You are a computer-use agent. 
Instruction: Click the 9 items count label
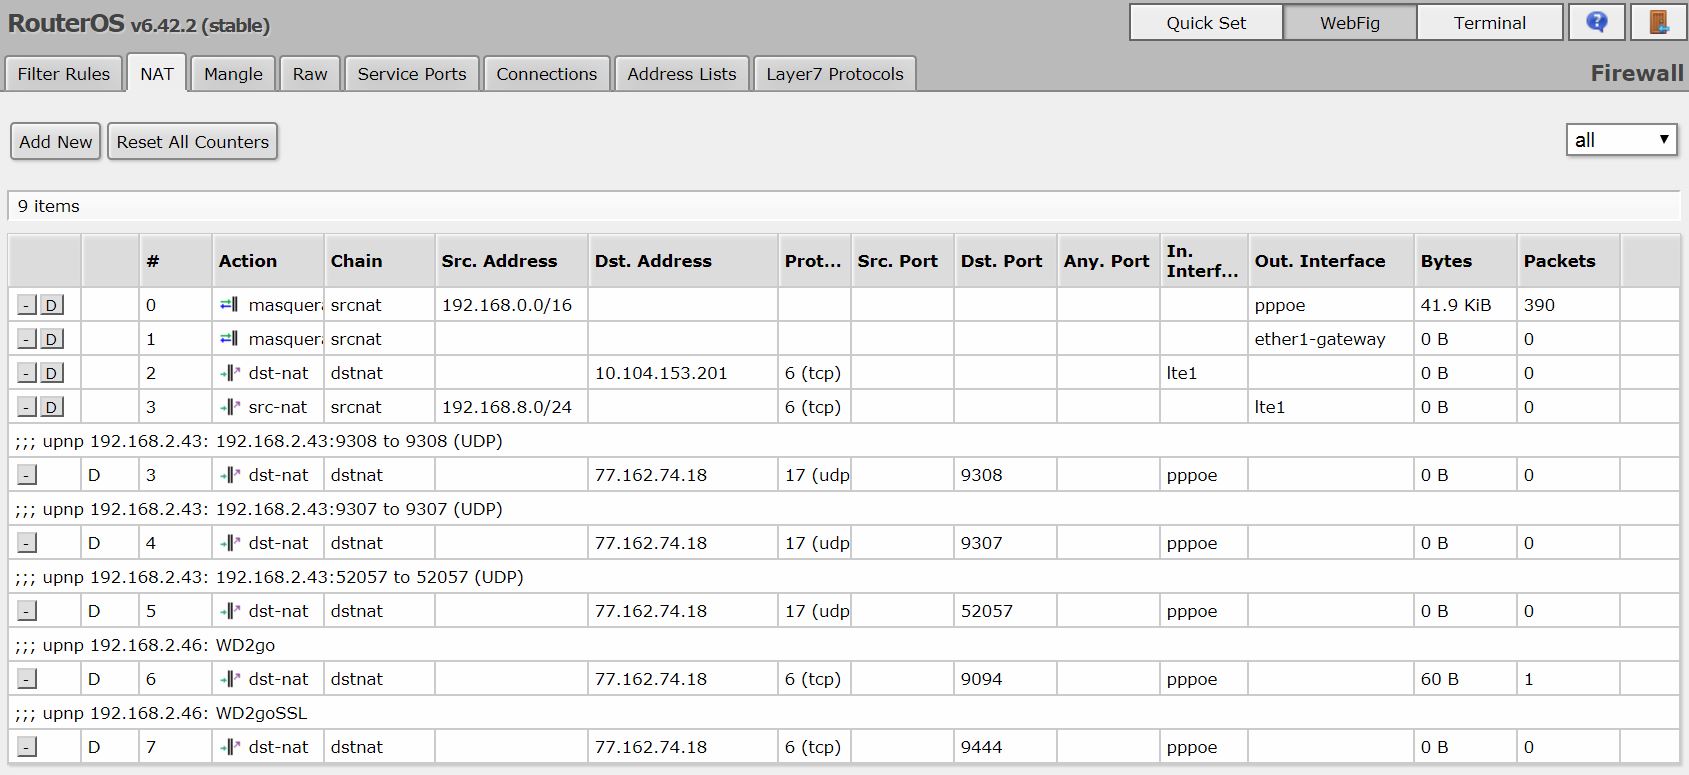[x=49, y=206]
